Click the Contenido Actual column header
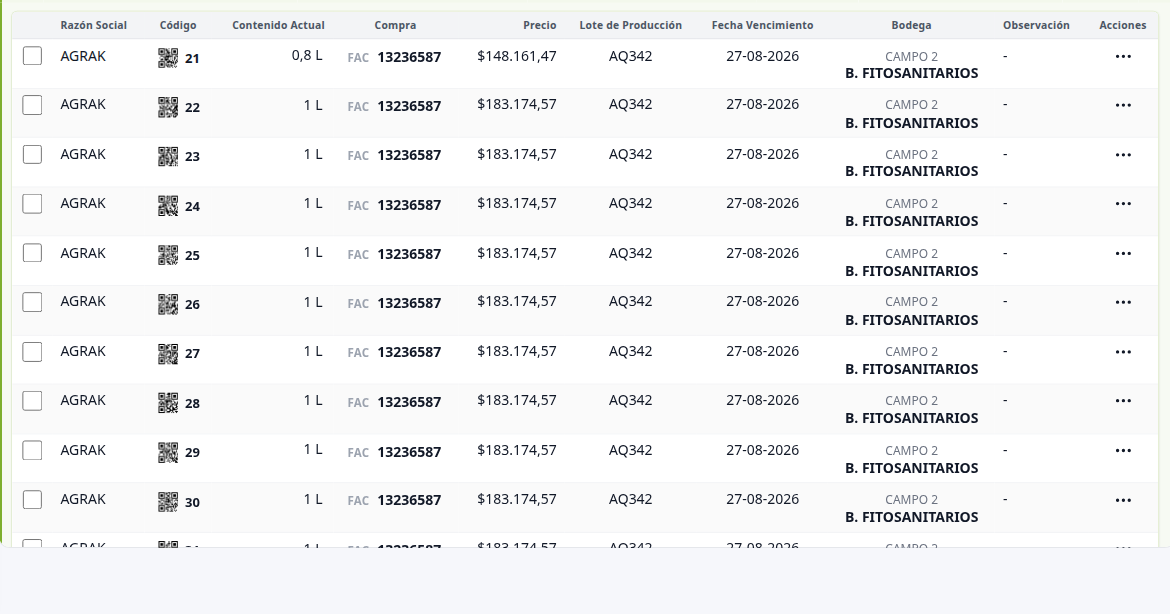The height and width of the screenshot is (614, 1170). (278, 25)
